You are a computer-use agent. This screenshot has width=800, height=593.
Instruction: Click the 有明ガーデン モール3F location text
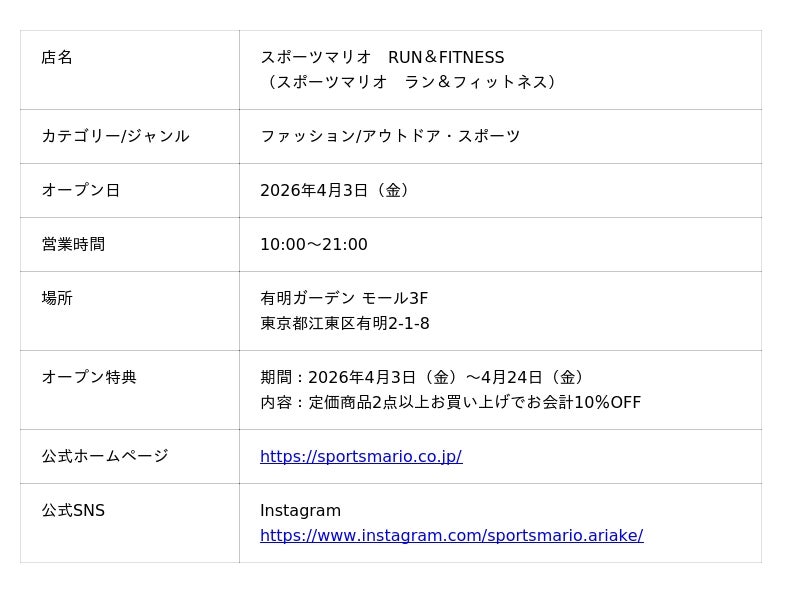pos(344,298)
